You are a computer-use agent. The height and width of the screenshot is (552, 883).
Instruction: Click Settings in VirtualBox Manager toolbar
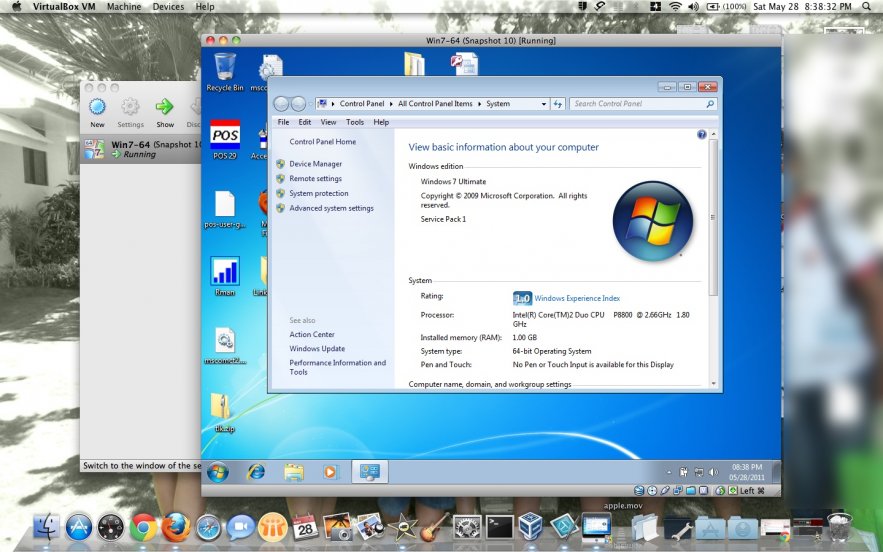point(130,113)
